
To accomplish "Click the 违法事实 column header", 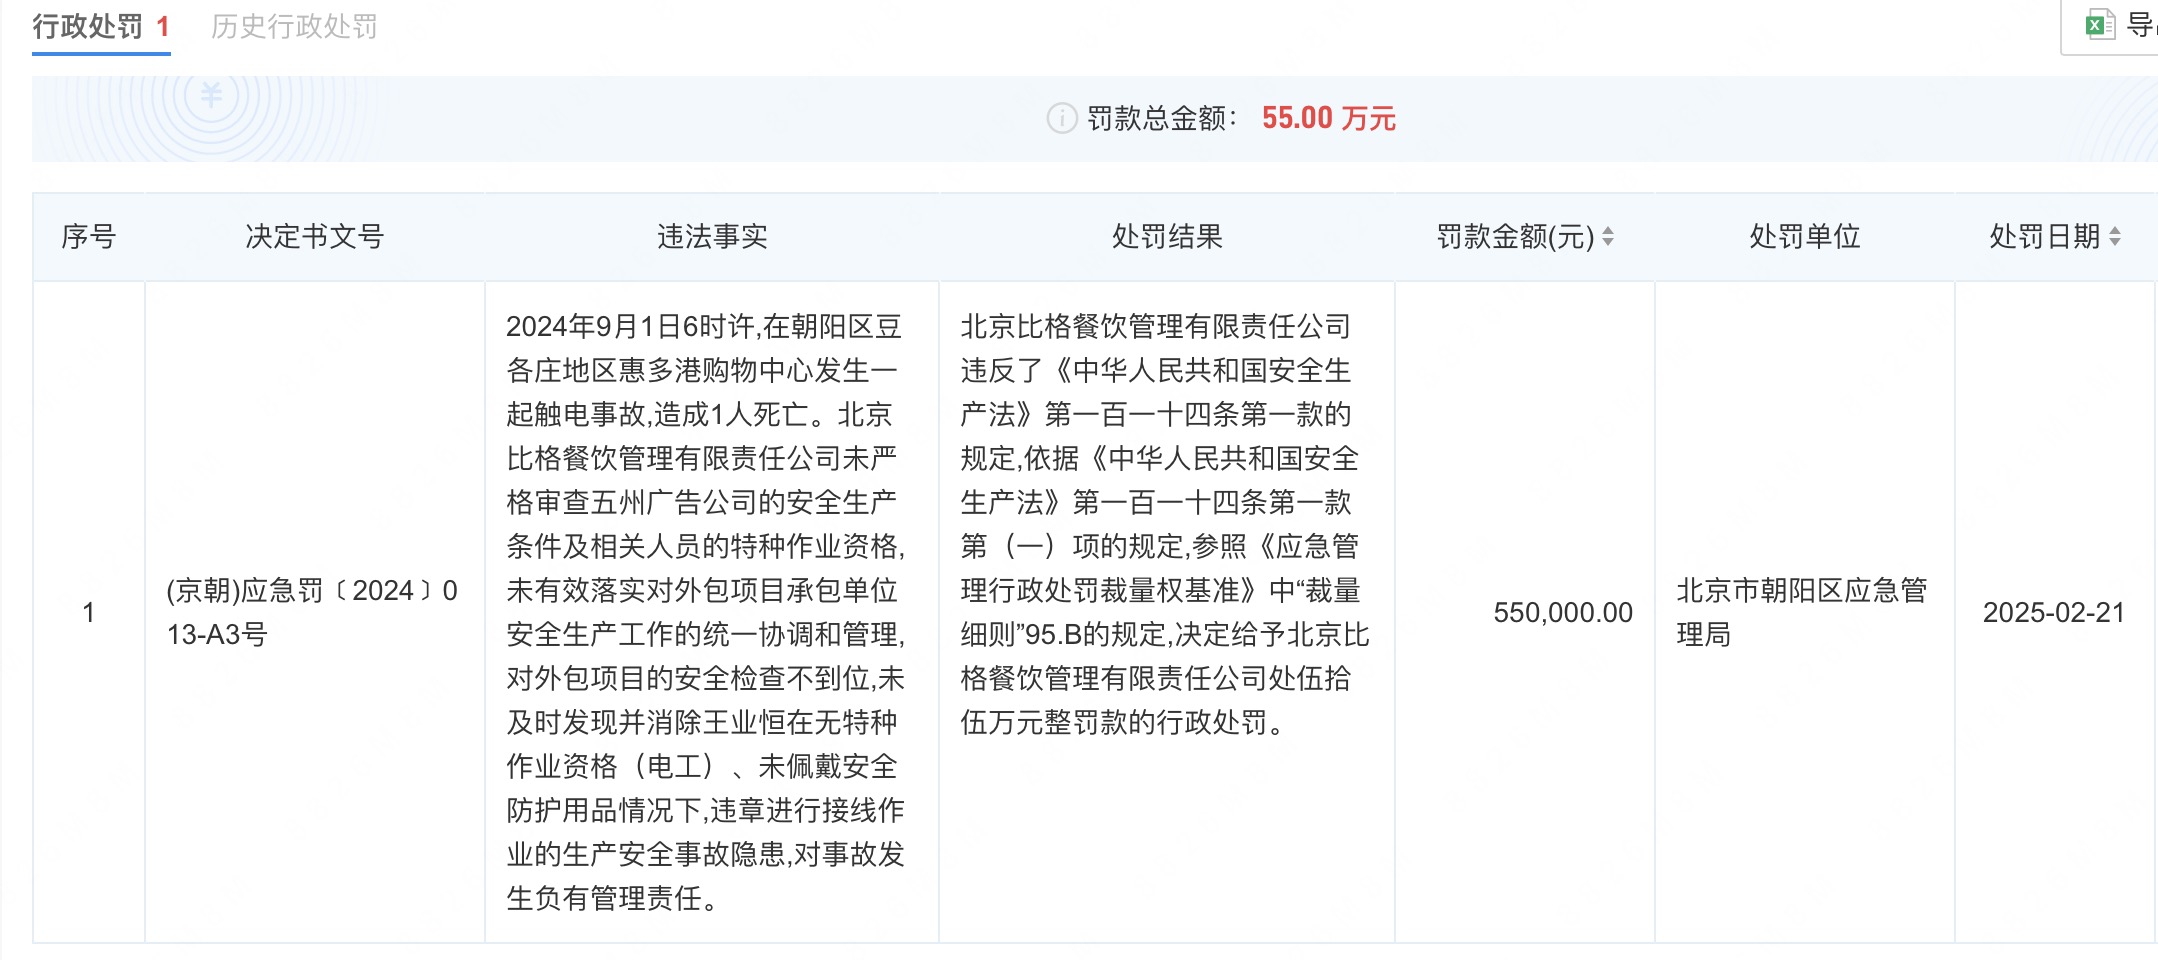I will (712, 237).
